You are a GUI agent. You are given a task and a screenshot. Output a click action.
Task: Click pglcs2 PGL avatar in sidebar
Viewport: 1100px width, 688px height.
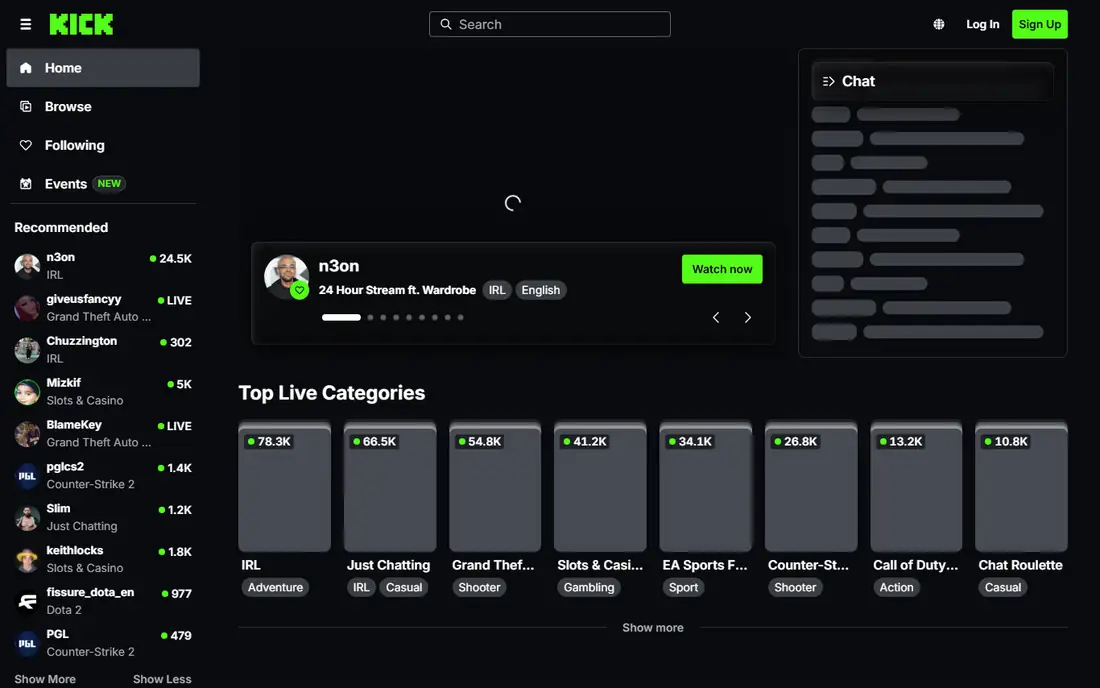(27, 475)
